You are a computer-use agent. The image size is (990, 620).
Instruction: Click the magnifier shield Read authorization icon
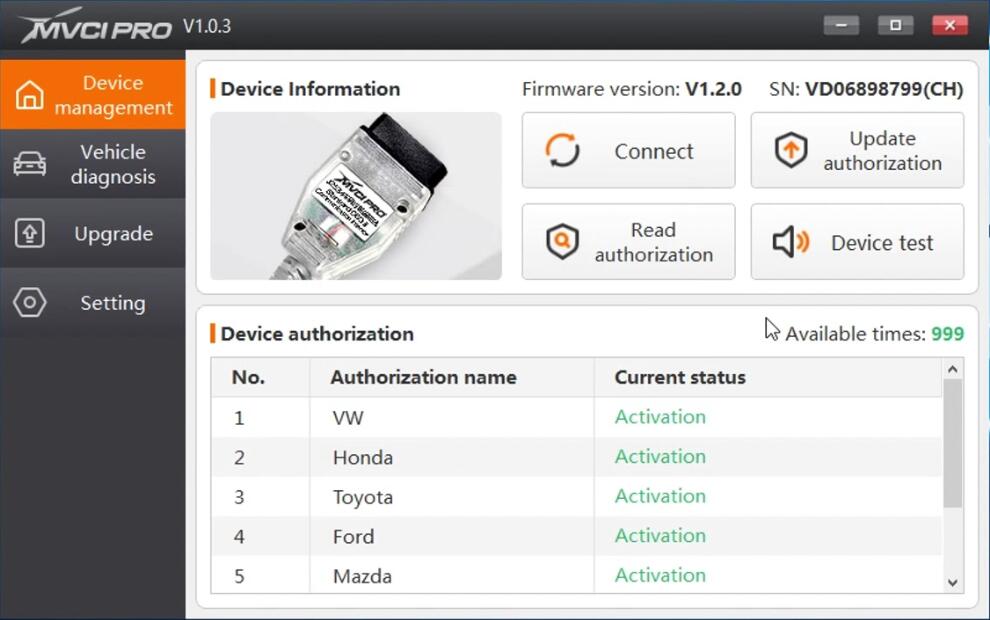pyautogui.click(x=562, y=241)
